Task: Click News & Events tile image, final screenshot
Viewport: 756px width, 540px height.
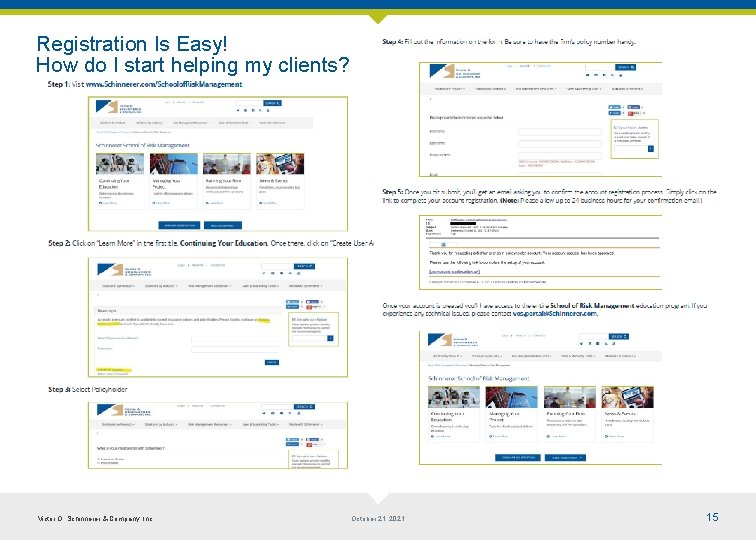Action: click(627, 397)
